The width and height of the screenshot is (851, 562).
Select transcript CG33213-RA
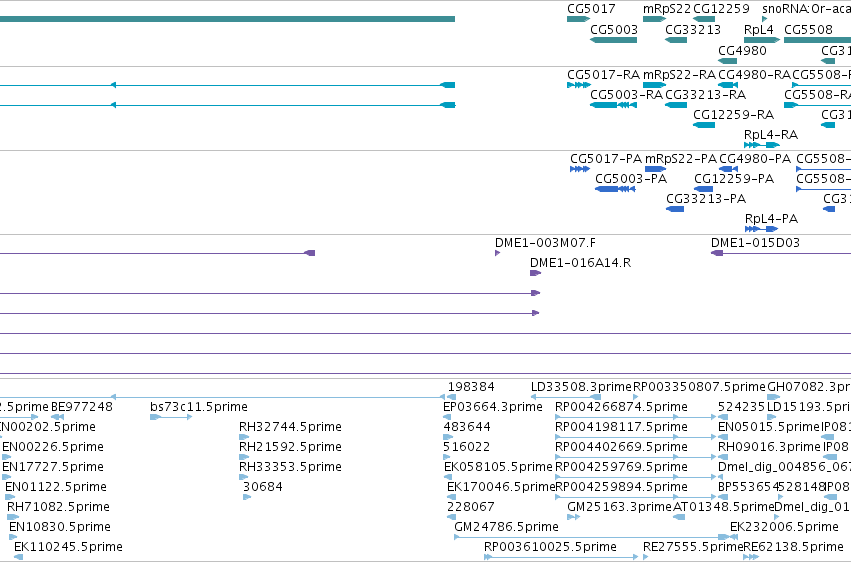676,105
